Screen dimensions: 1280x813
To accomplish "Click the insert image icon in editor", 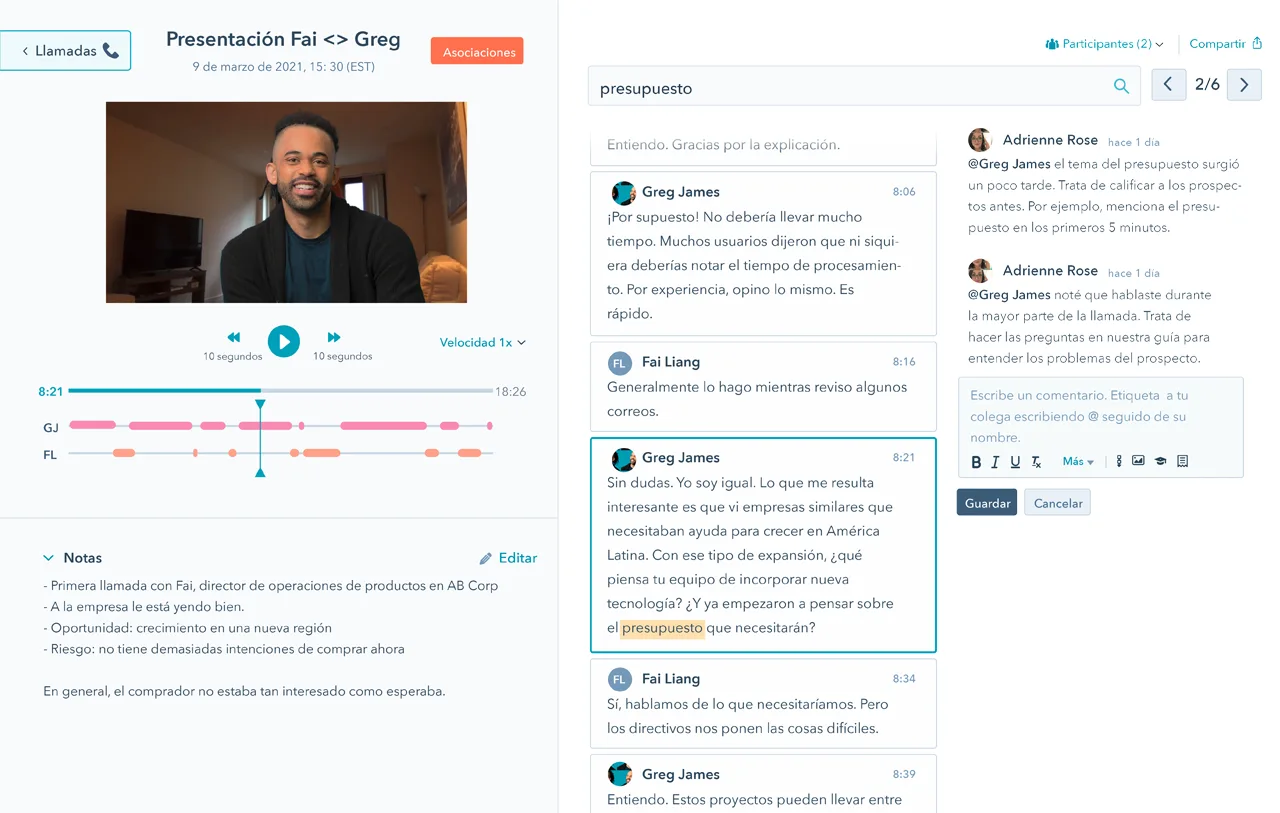I will (x=1138, y=461).
